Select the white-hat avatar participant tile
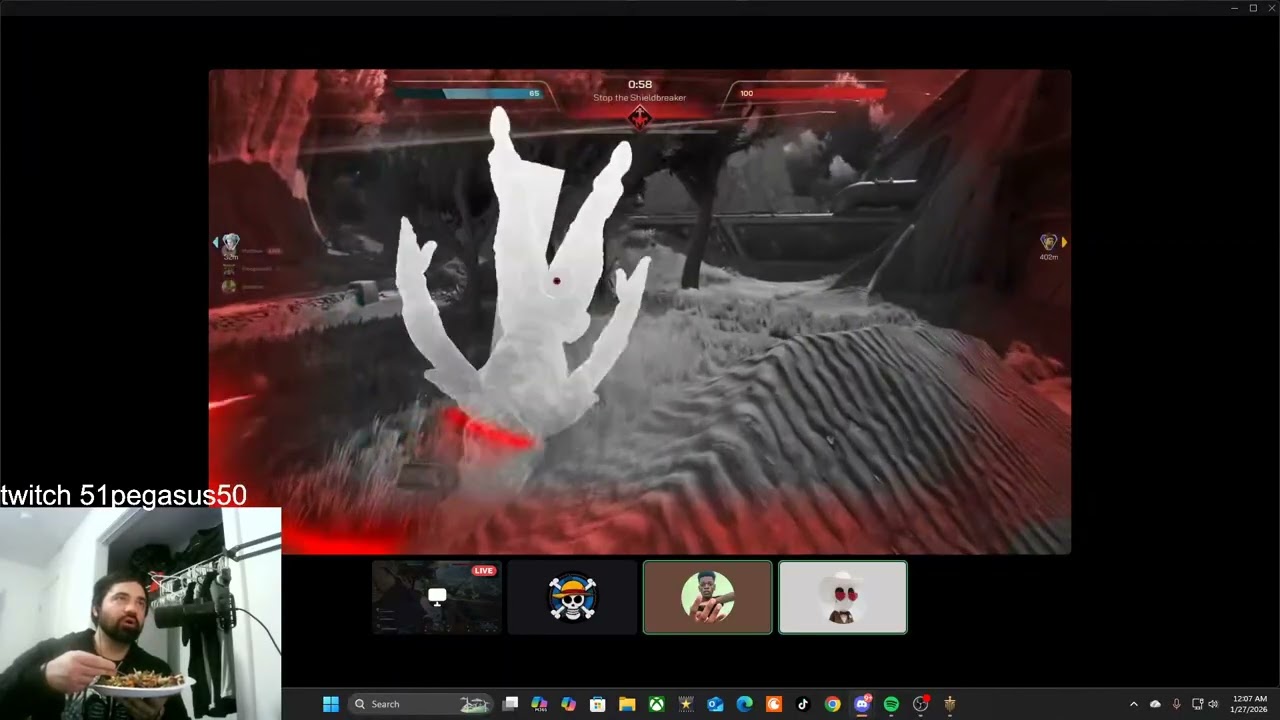The height and width of the screenshot is (720, 1280). [843, 597]
